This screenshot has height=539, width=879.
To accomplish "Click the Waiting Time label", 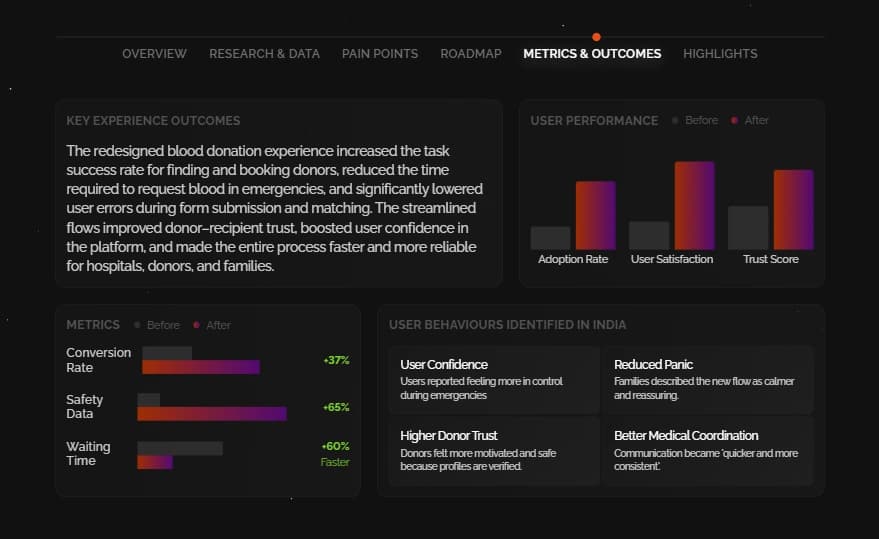I will (x=88, y=454).
